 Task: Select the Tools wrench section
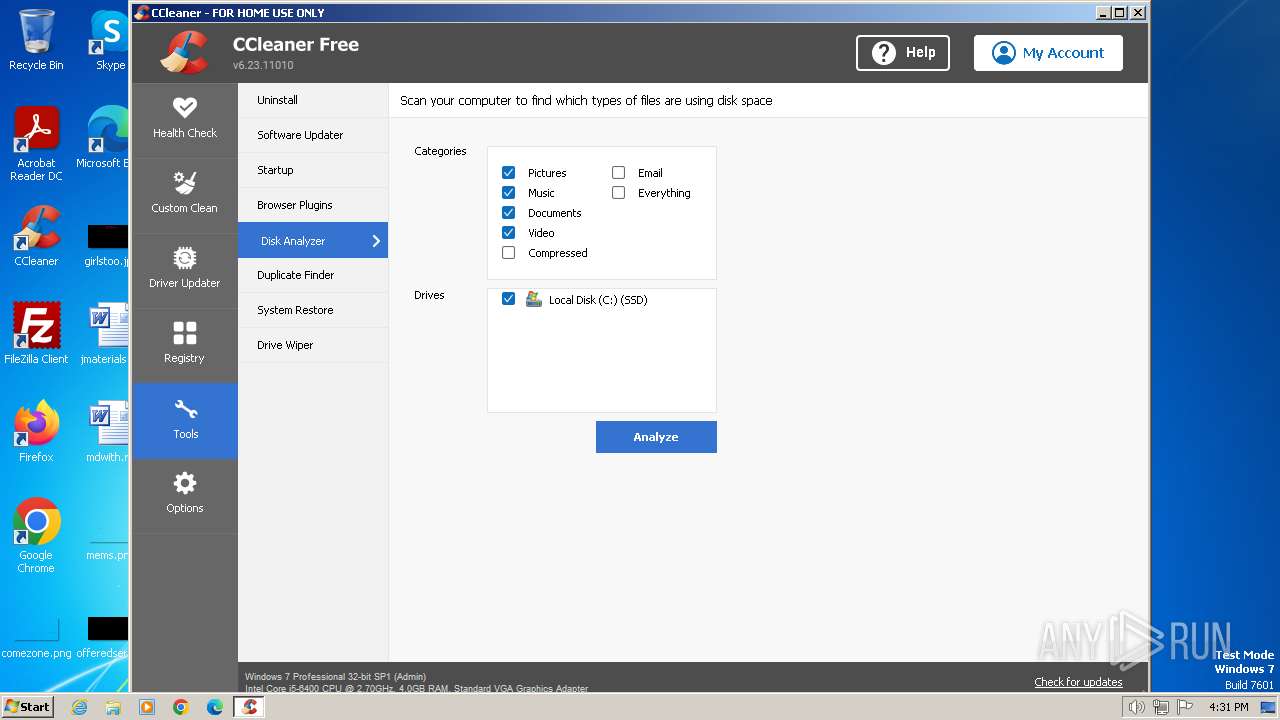[x=184, y=420]
